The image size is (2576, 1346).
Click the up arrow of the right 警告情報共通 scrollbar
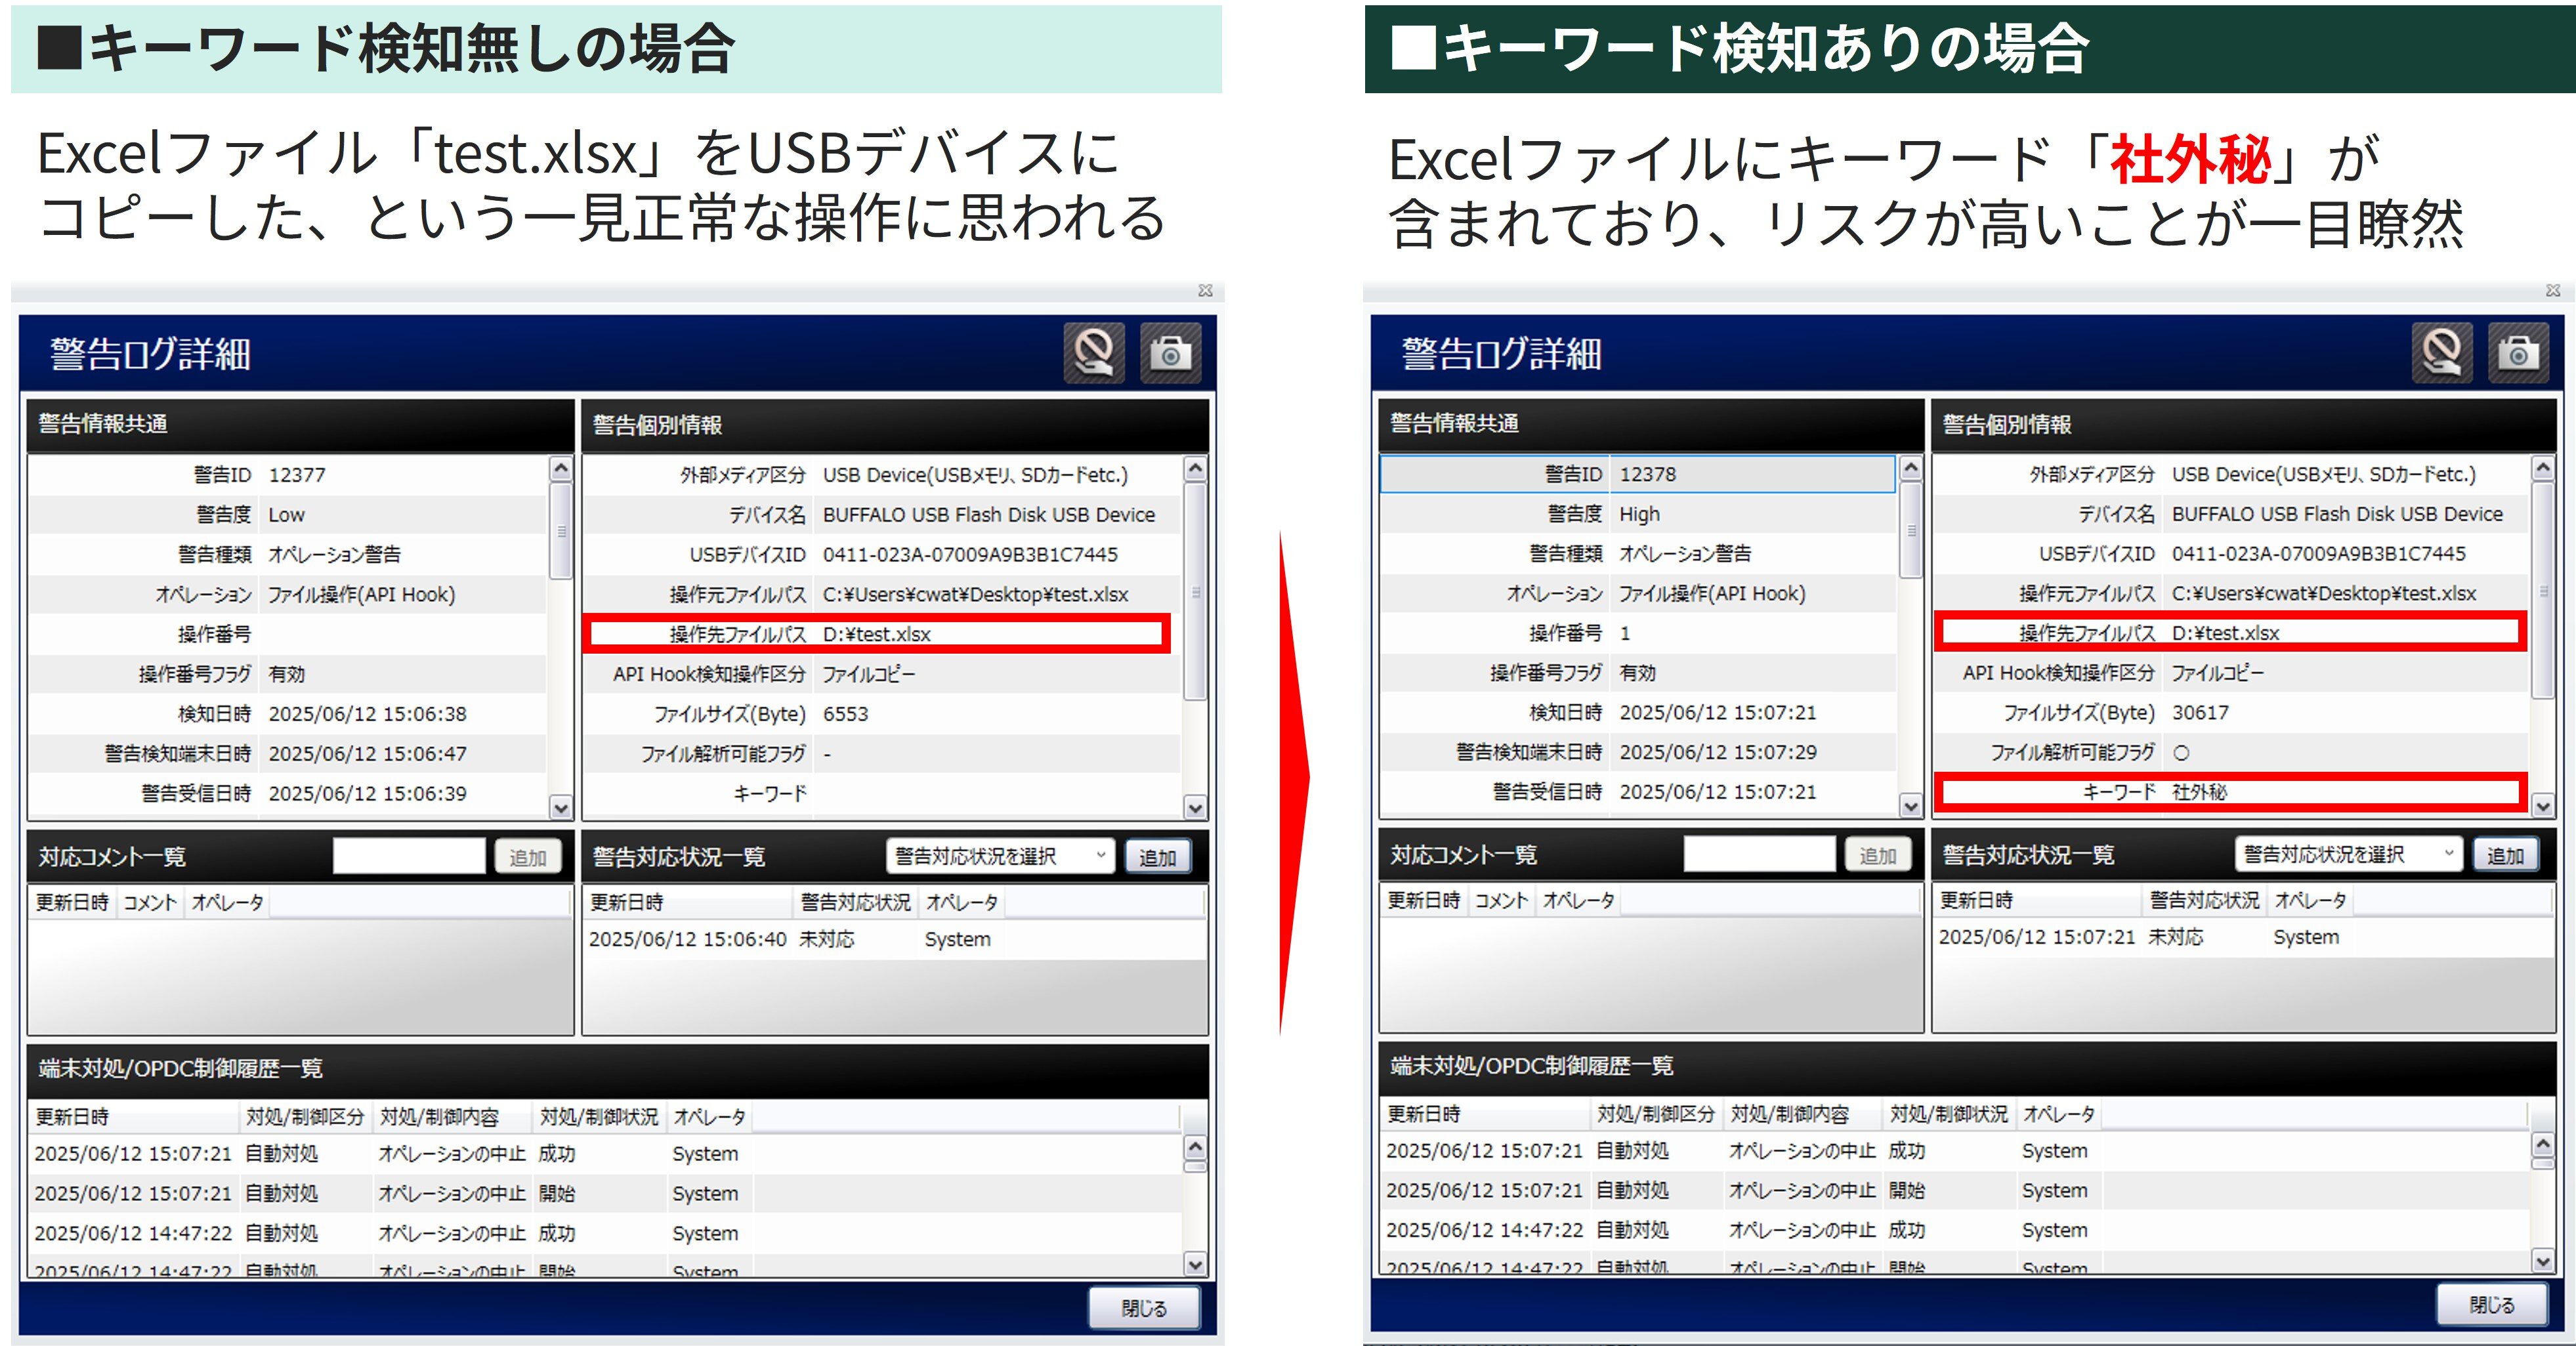[1911, 468]
